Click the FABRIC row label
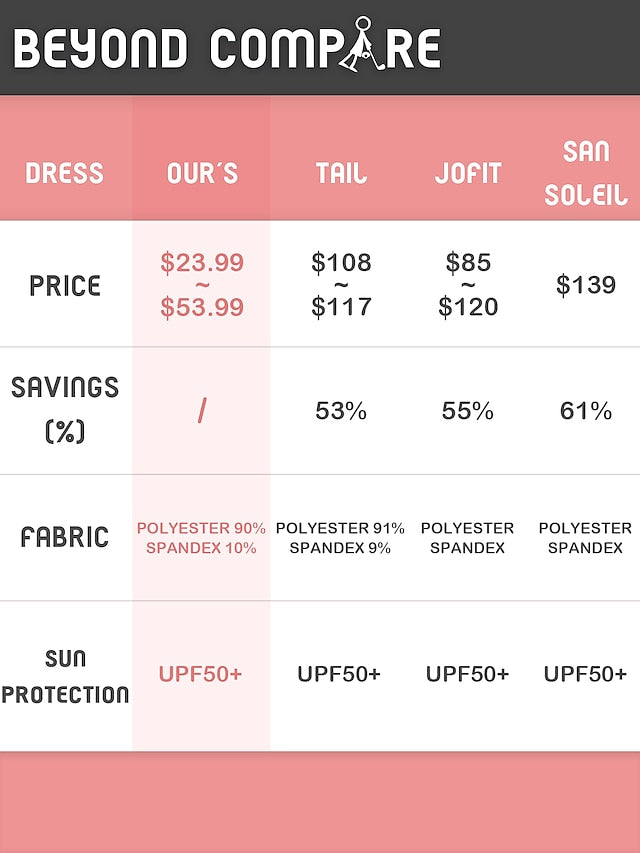640x853 pixels. point(65,537)
